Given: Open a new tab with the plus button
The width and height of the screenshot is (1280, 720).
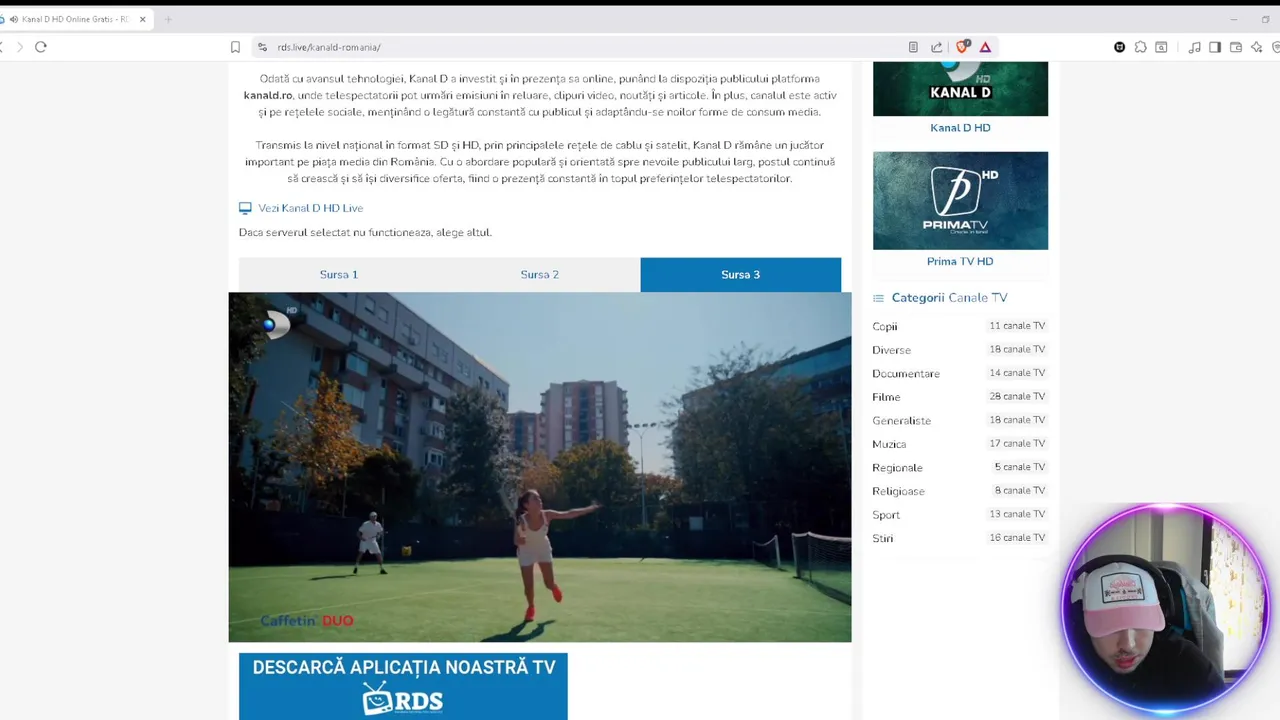Looking at the screenshot, I should pyautogui.click(x=168, y=19).
